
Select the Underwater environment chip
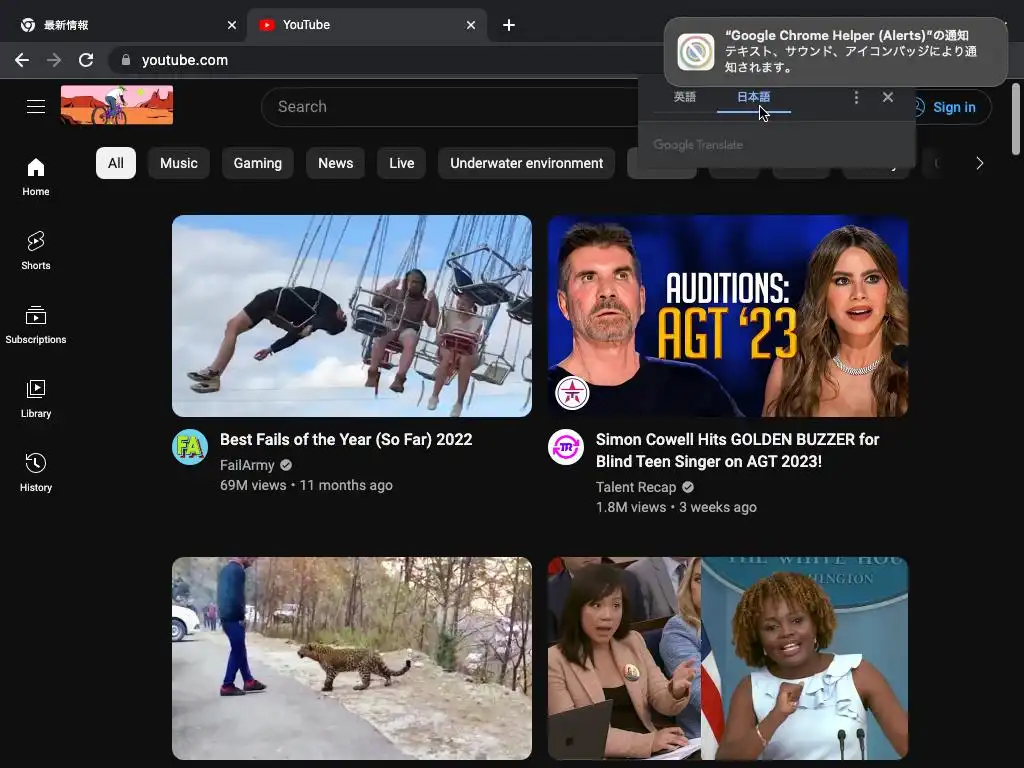(526, 163)
